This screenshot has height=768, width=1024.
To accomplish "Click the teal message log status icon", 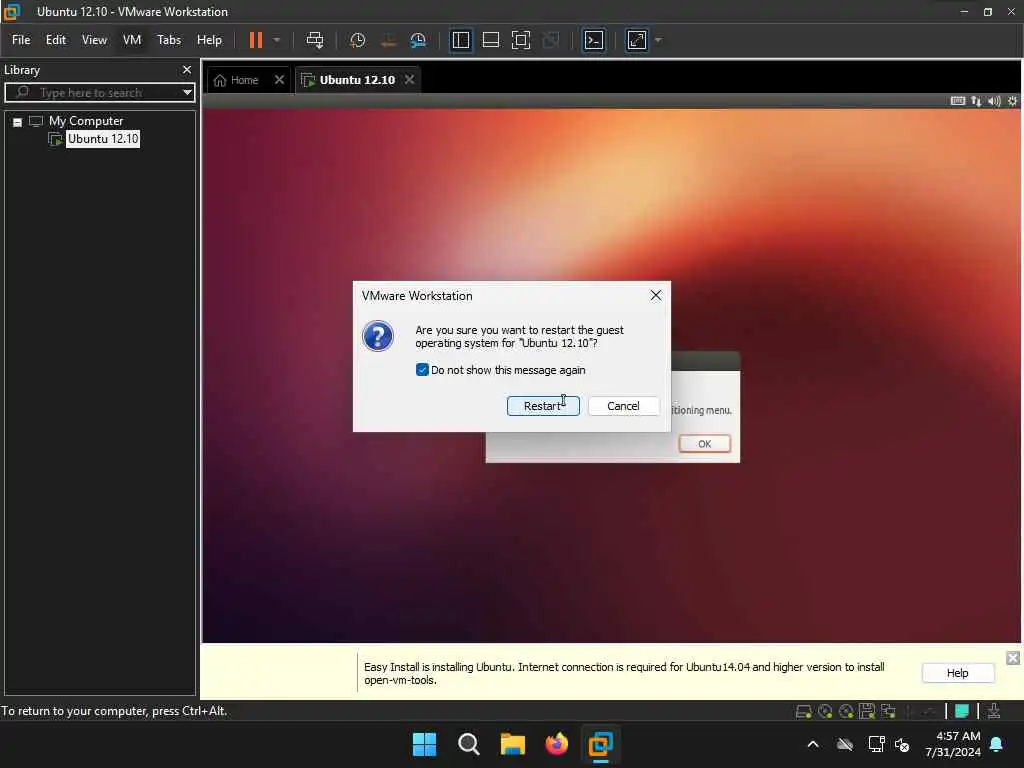I will click(961, 711).
